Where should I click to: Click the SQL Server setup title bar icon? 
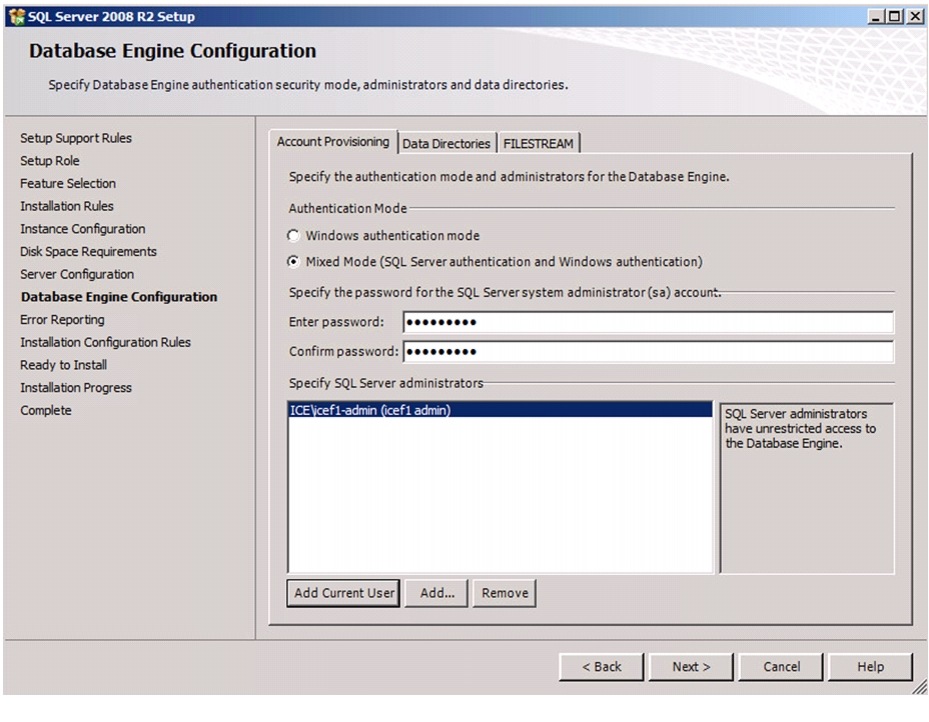tap(17, 17)
